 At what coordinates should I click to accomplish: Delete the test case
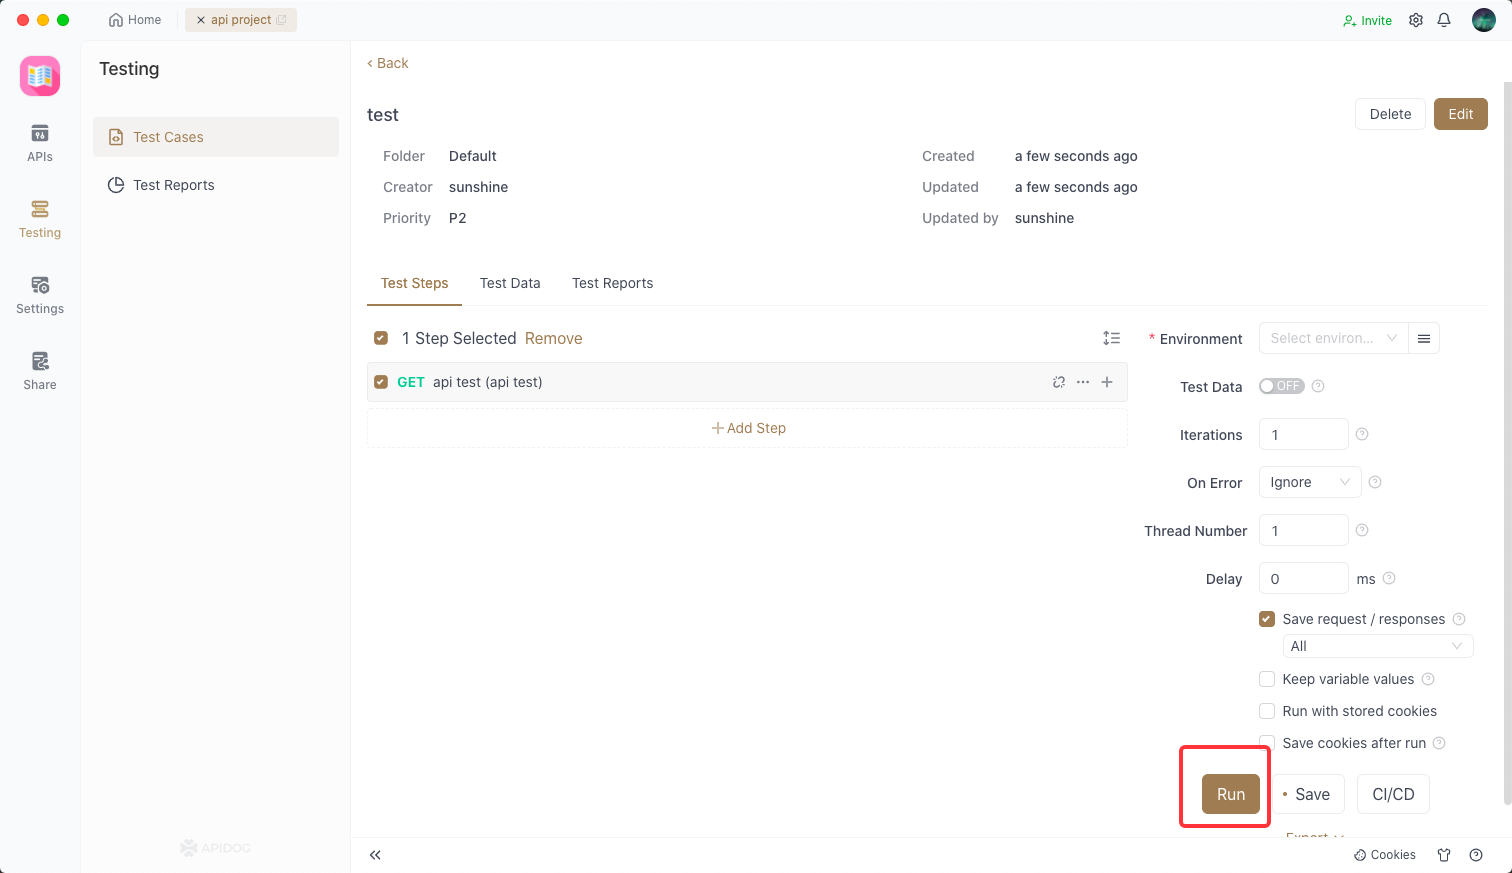tap(1390, 114)
